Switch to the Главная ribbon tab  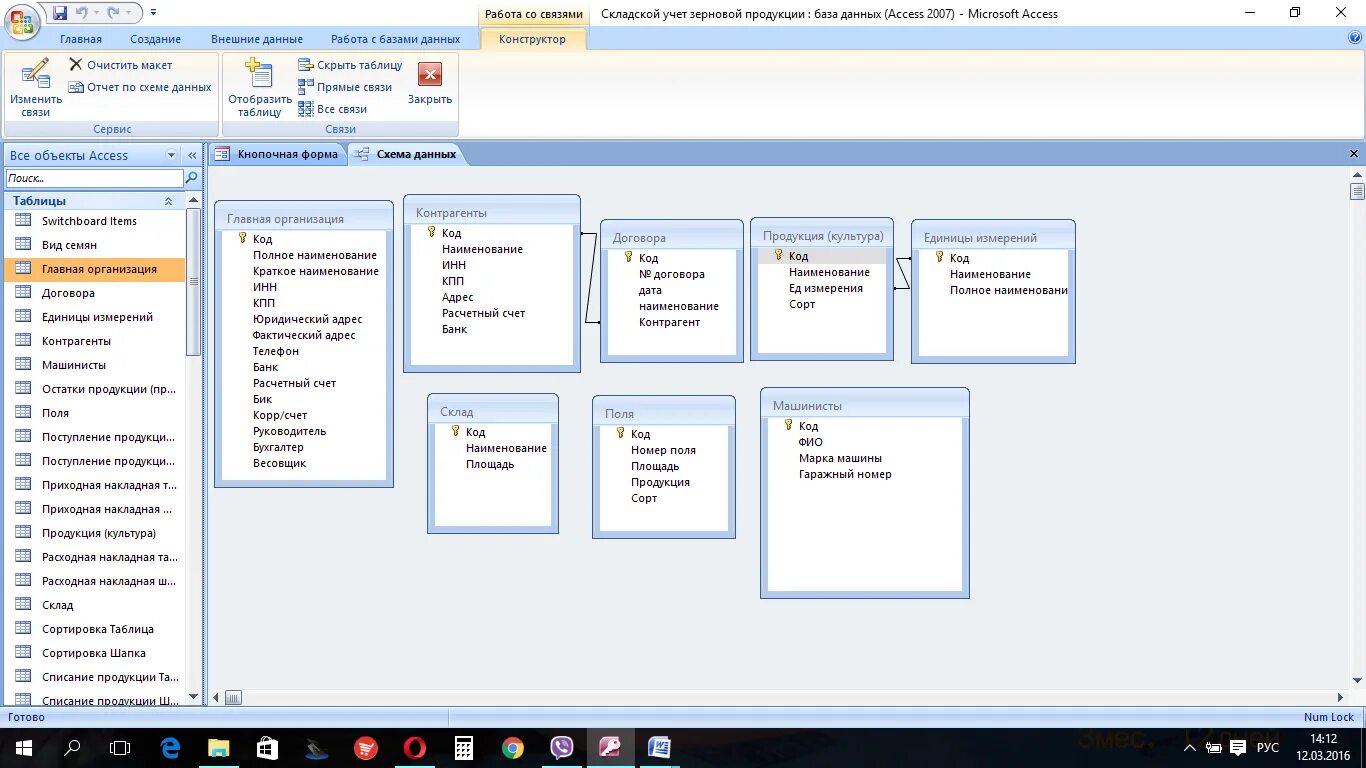(81, 39)
